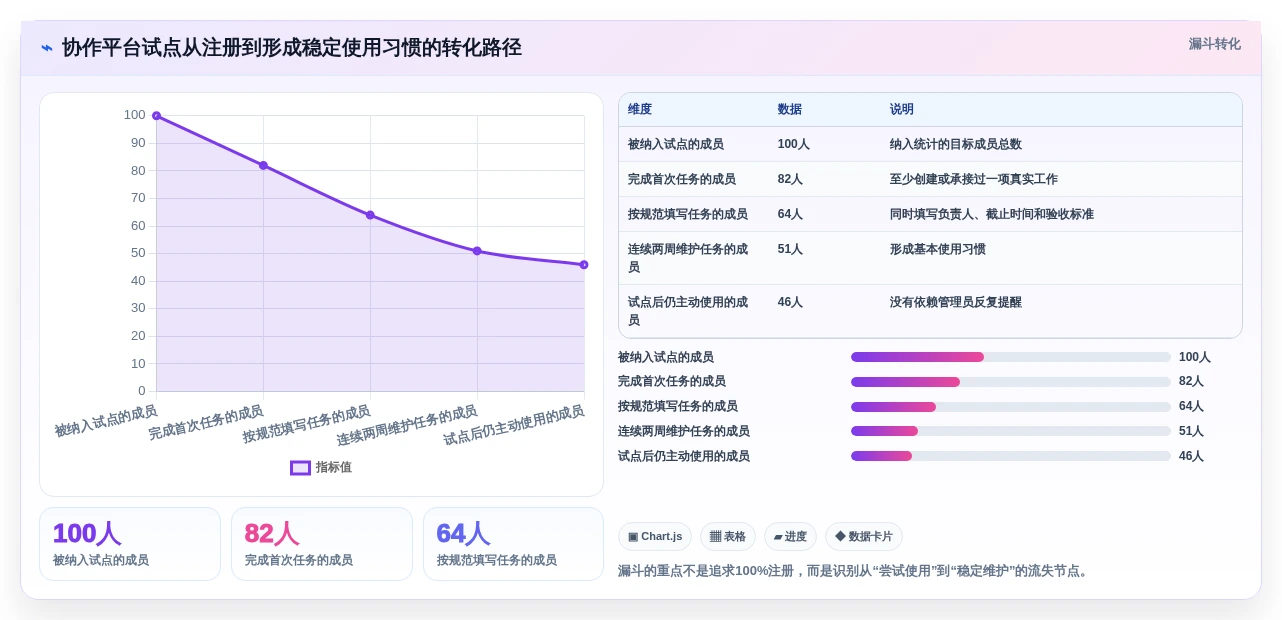The width and height of the screenshot is (1282, 620).
Task: Click progress bar for 按规范填写任务的成员
Action: pos(1011,407)
